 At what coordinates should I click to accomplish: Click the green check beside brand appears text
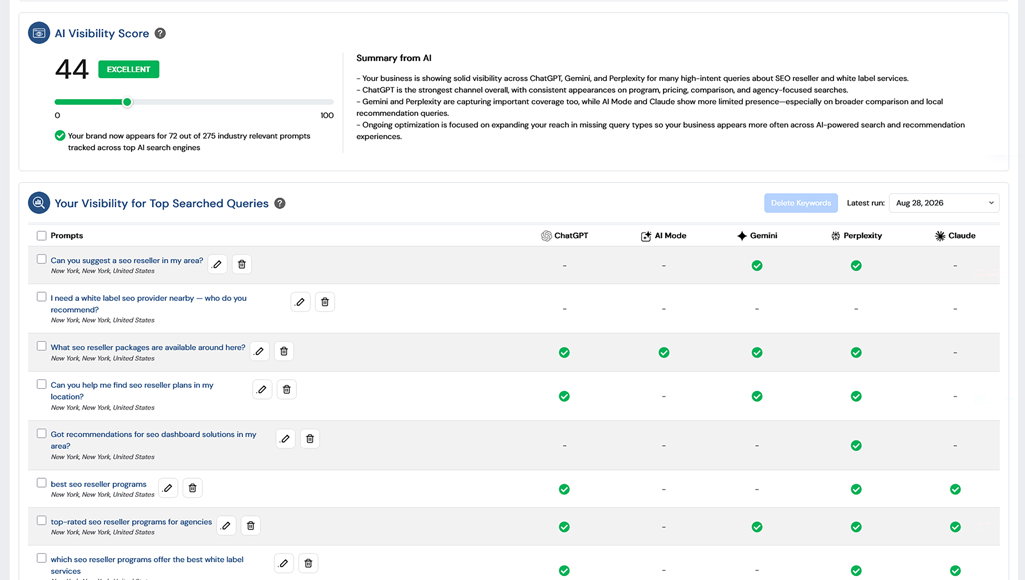pyautogui.click(x=60, y=136)
